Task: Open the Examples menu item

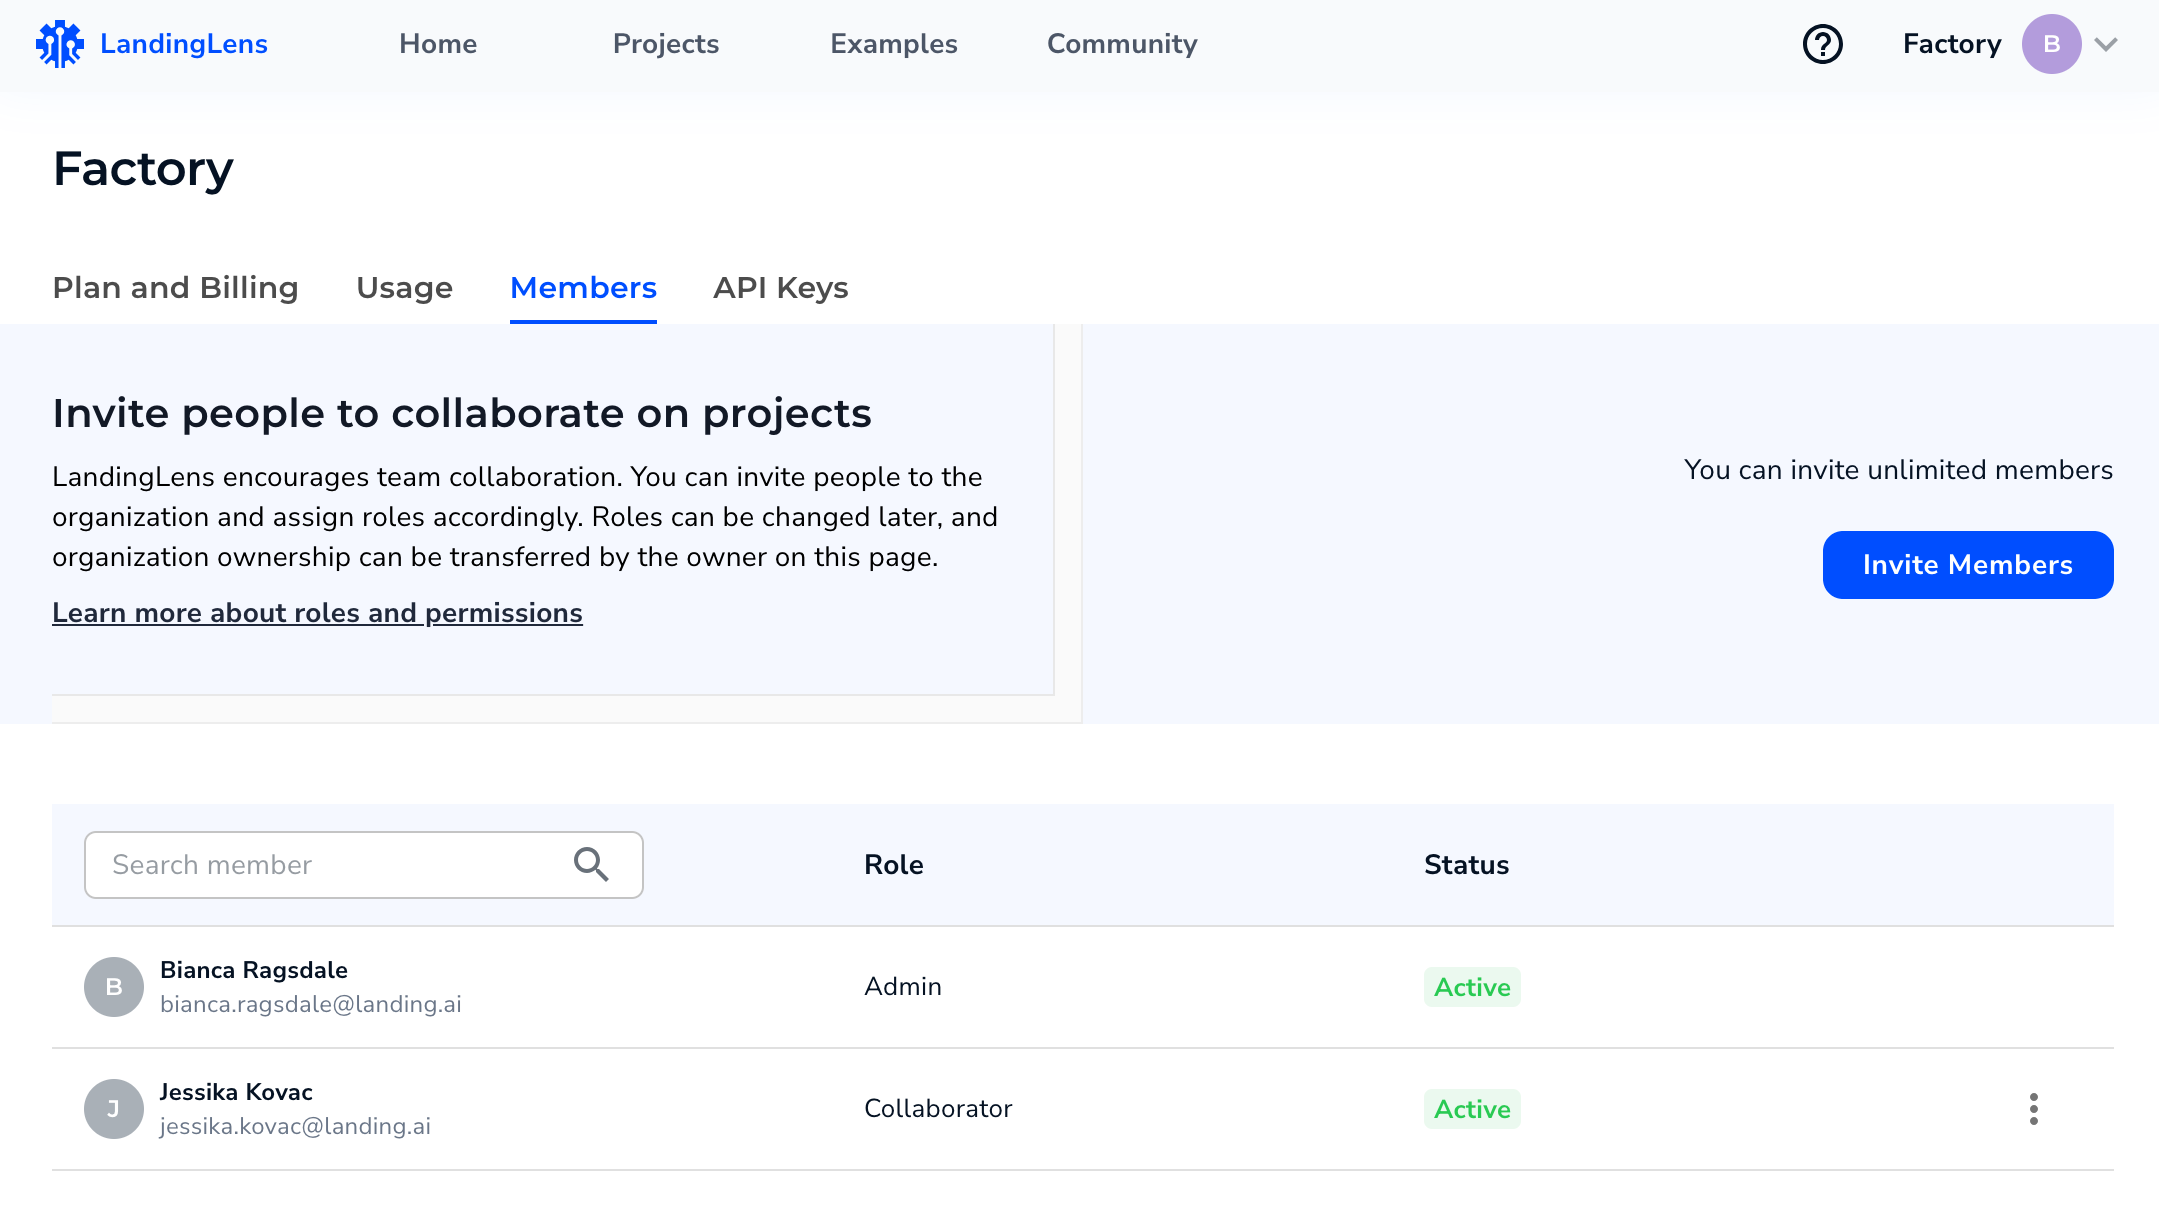Action: [893, 44]
